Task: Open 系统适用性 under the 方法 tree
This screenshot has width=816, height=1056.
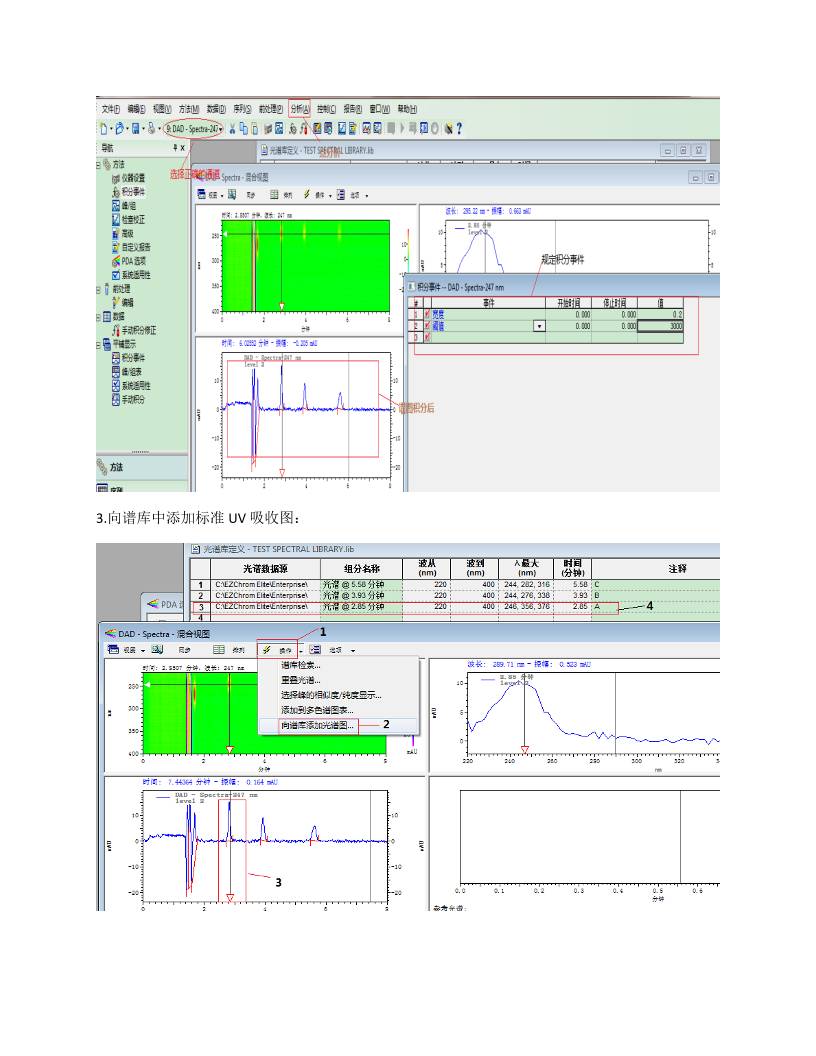Action: [x=136, y=274]
